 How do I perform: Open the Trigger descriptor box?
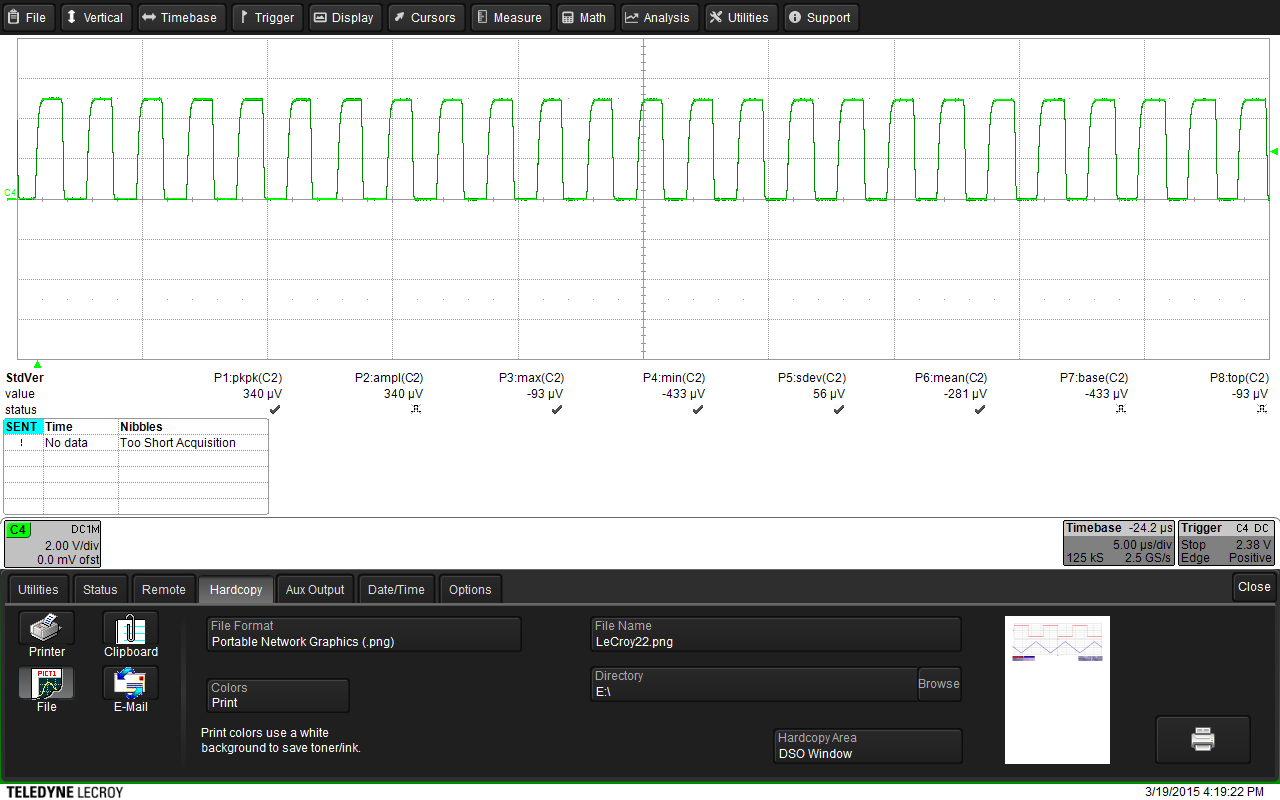1226,543
